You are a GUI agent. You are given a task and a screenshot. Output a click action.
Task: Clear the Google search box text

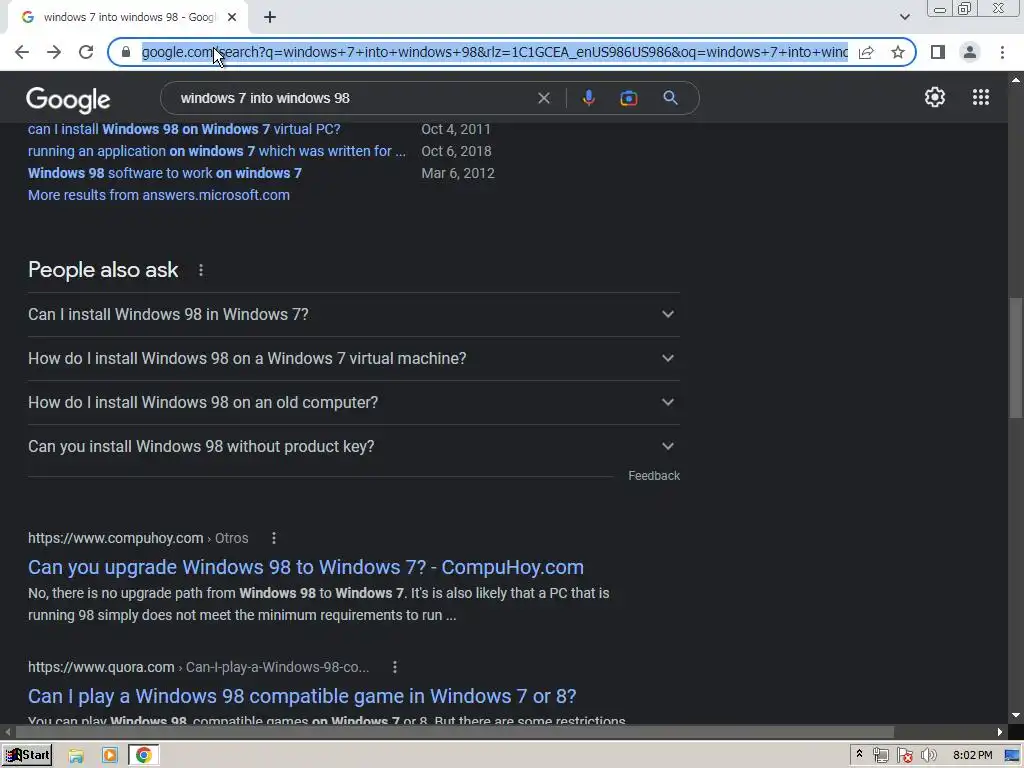(x=543, y=98)
